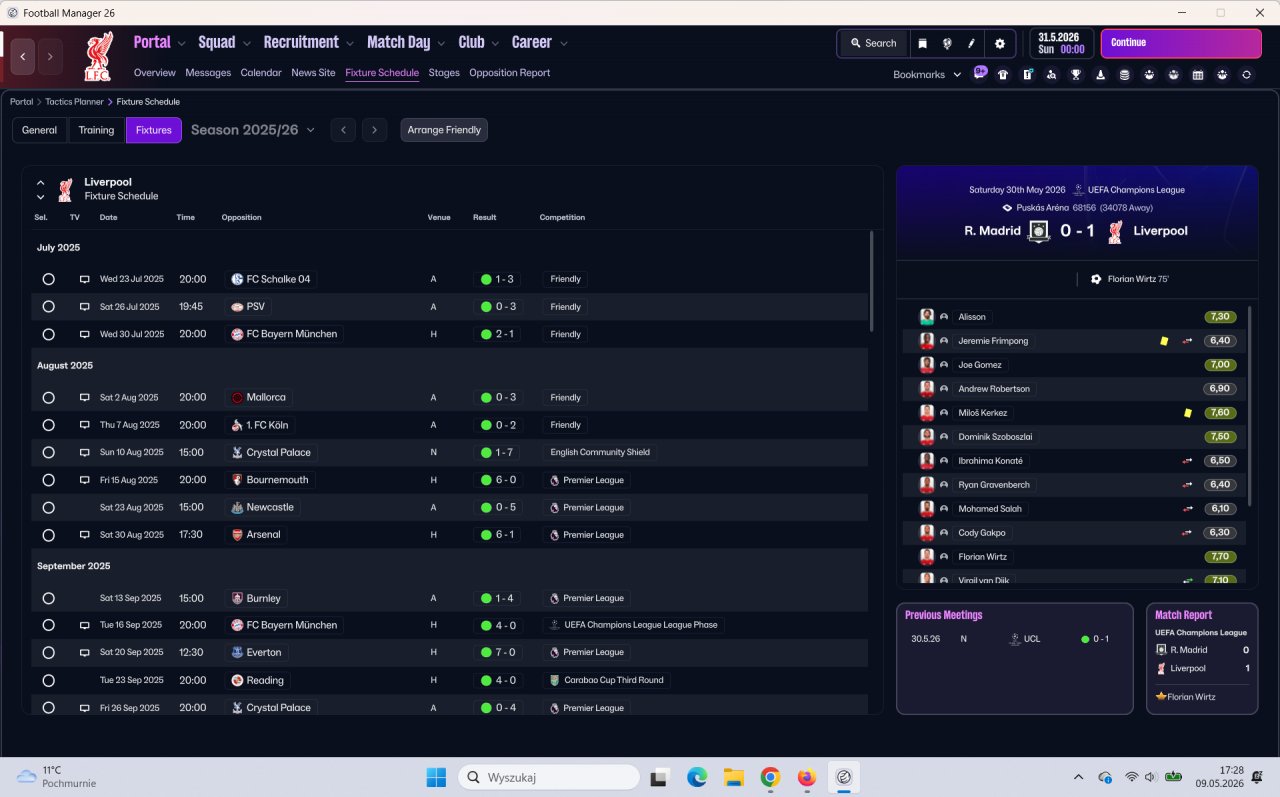Click the Liverpool club badge in the header
Viewport: 1280px width, 797px height.
tap(98, 57)
